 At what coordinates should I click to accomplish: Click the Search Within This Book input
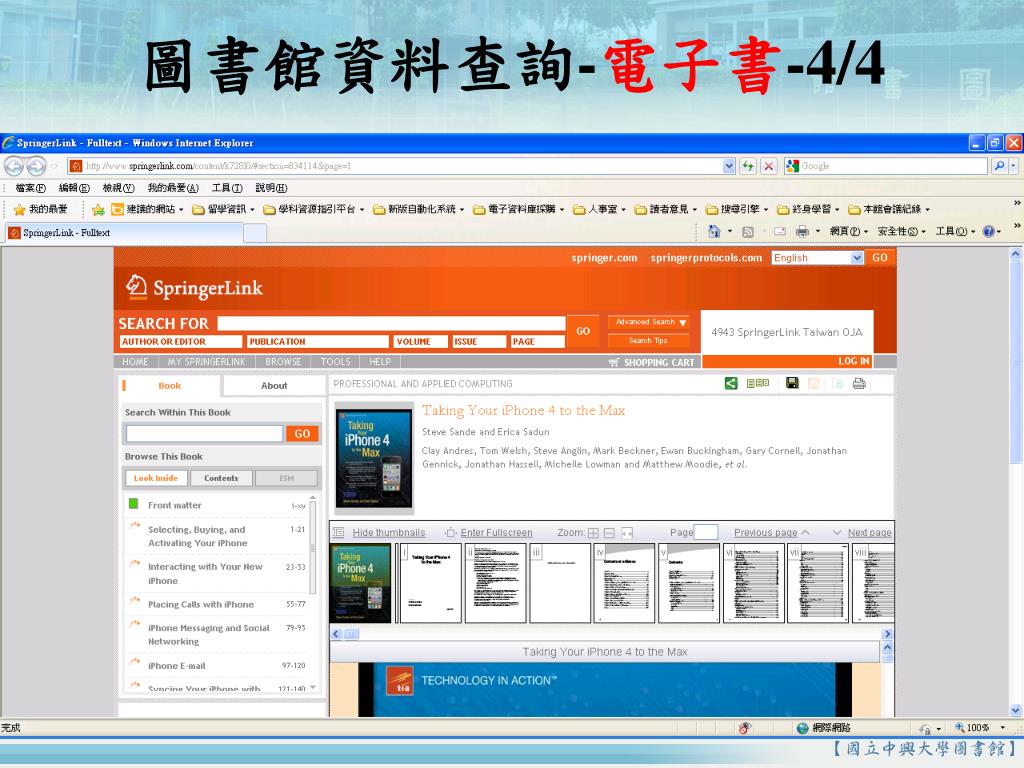click(204, 434)
